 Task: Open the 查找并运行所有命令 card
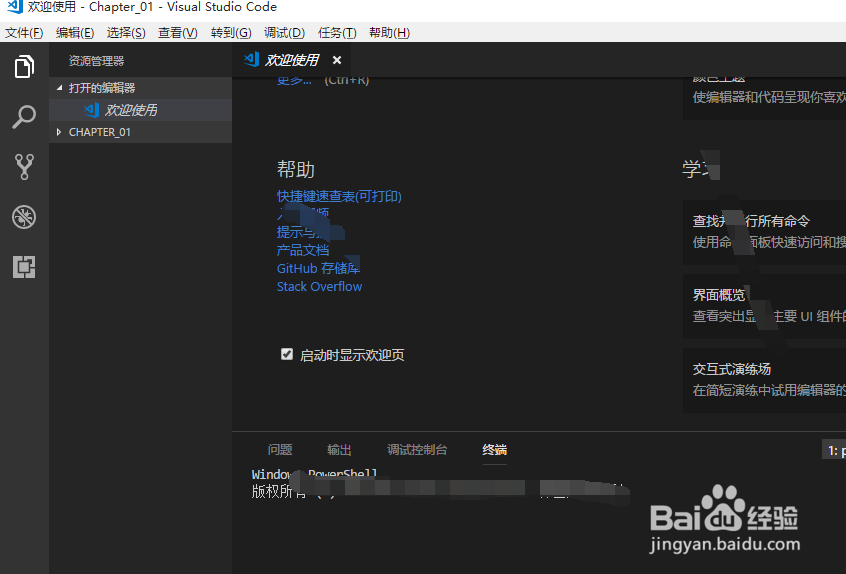[x=765, y=232]
